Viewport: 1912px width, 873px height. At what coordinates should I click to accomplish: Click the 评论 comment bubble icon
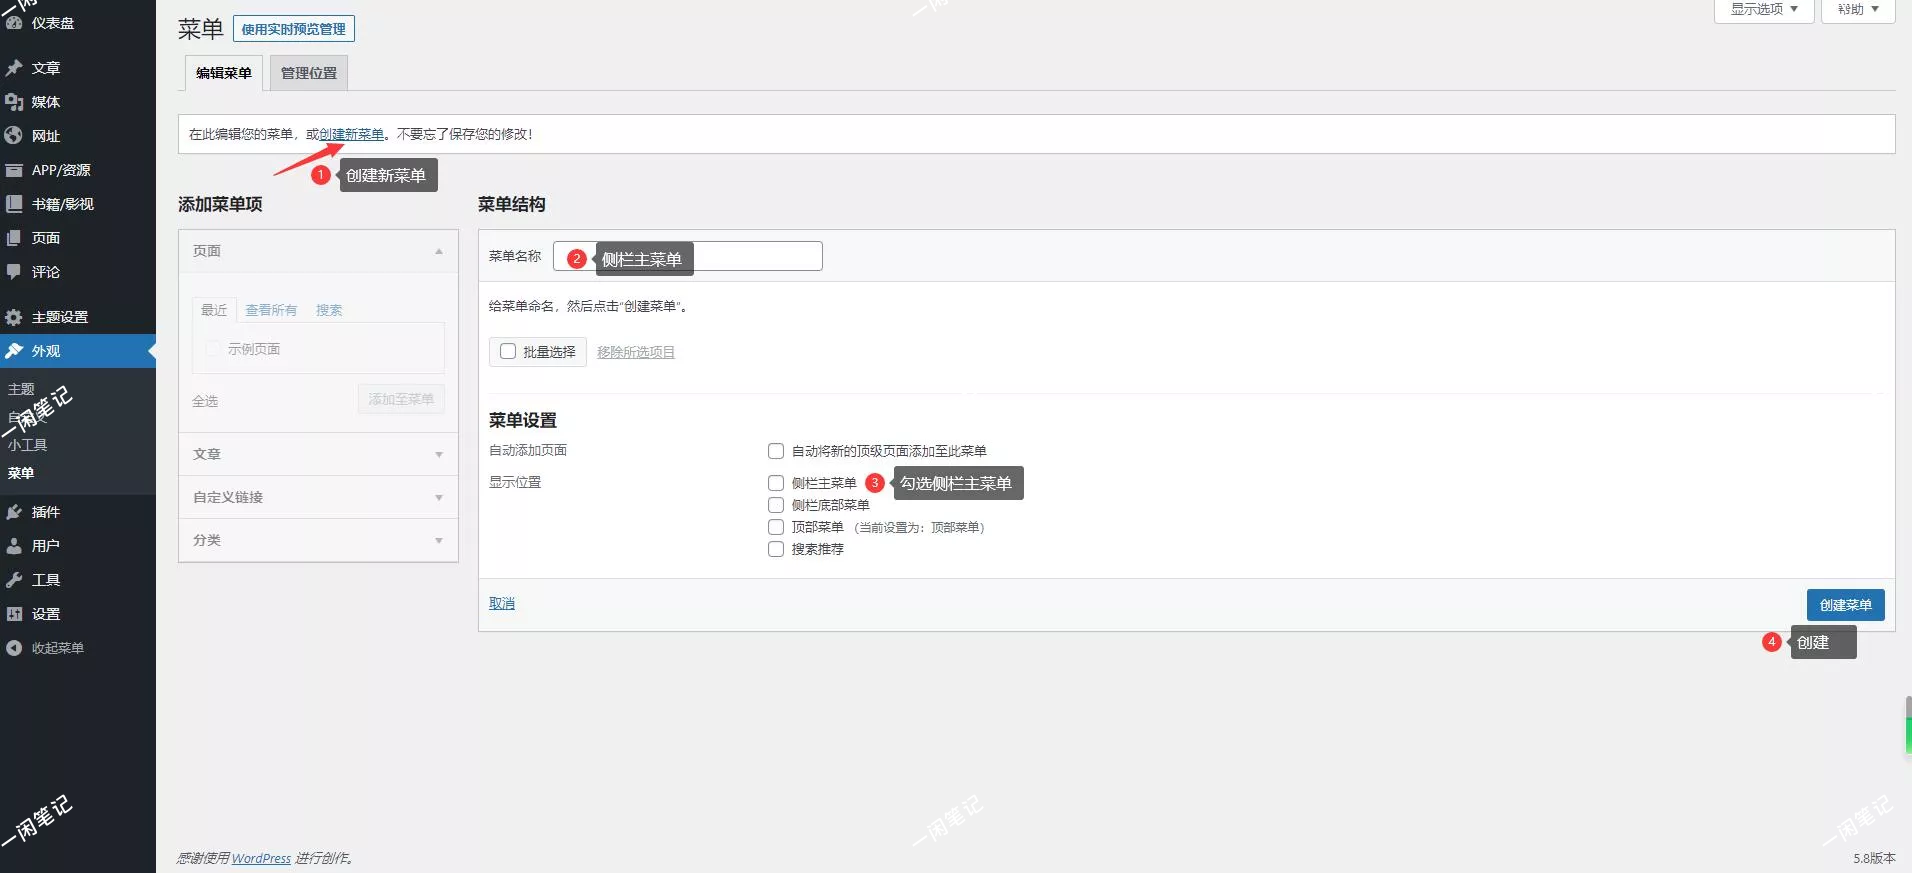[14, 272]
